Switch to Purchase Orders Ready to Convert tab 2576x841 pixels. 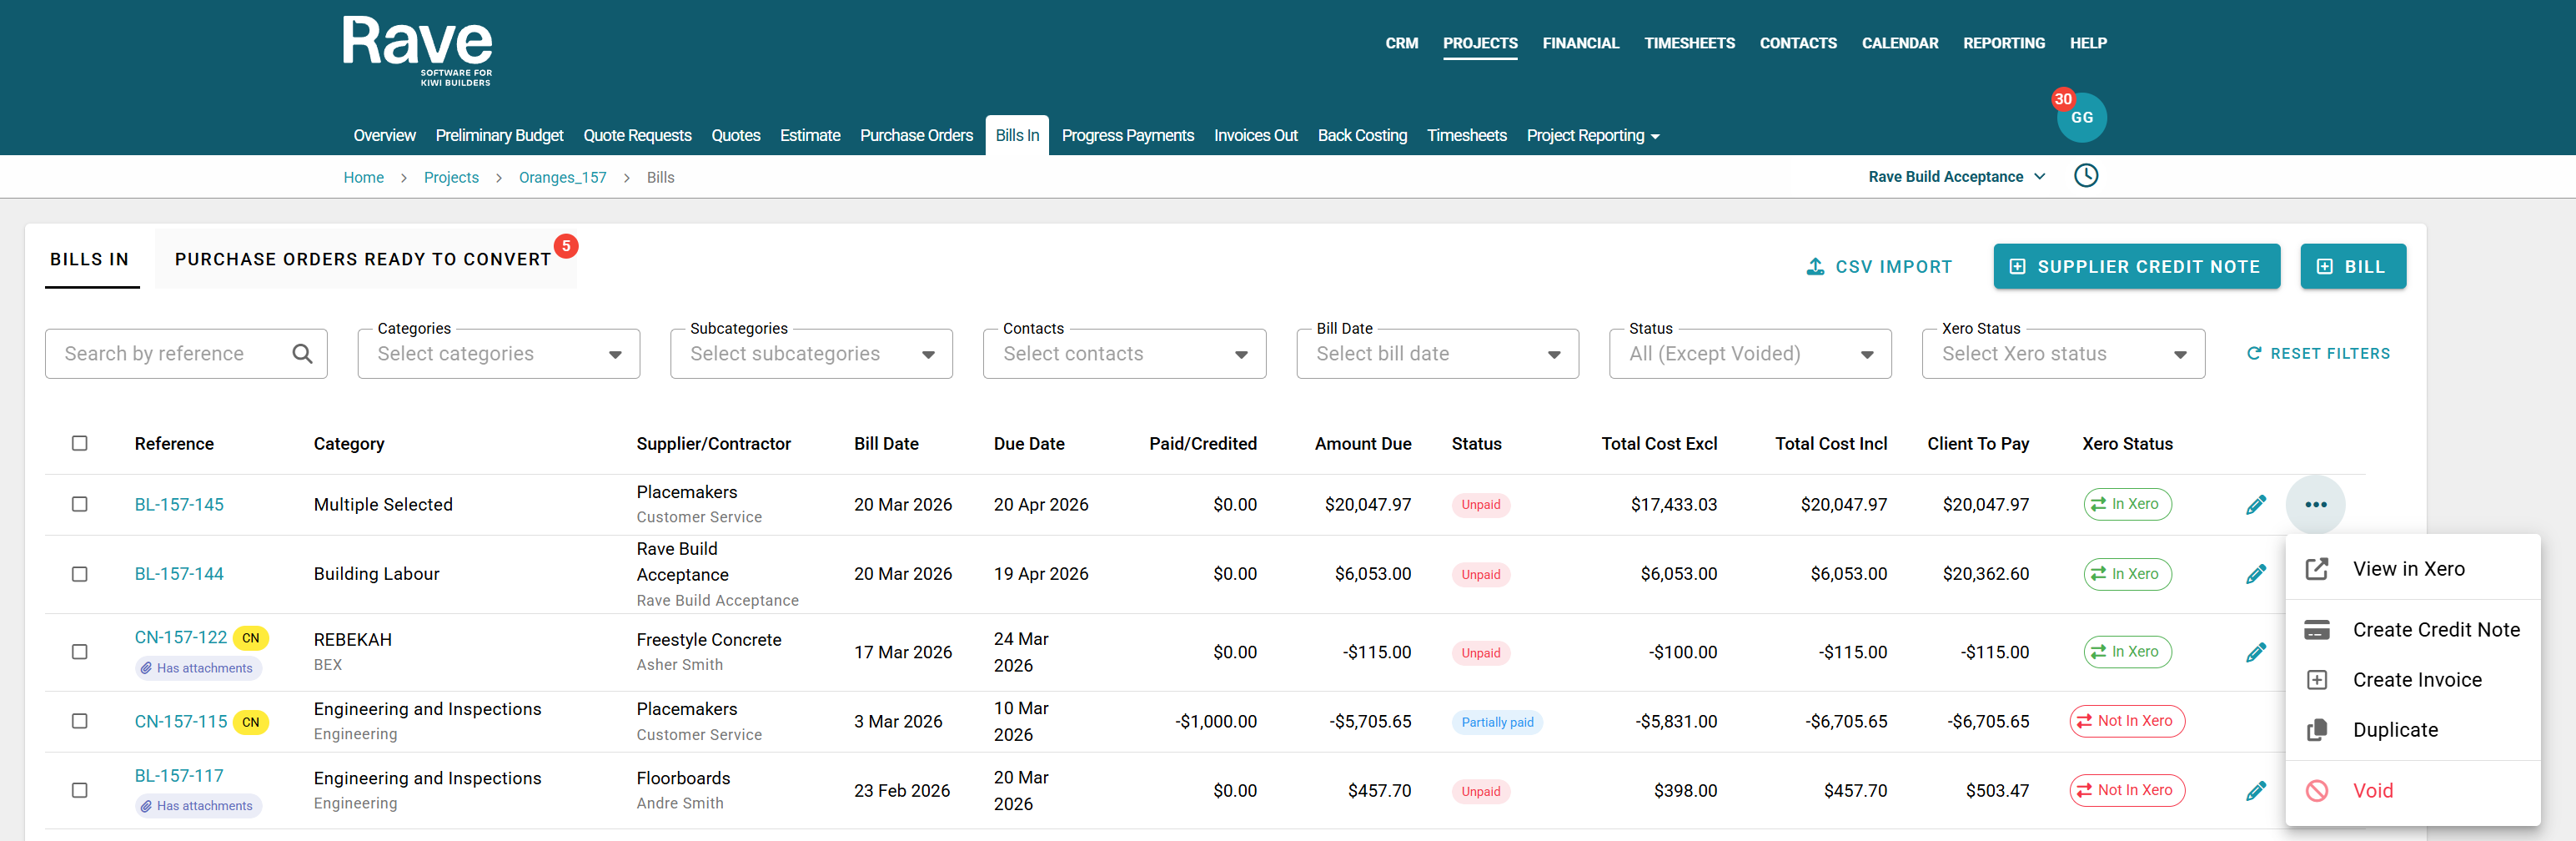tap(363, 260)
